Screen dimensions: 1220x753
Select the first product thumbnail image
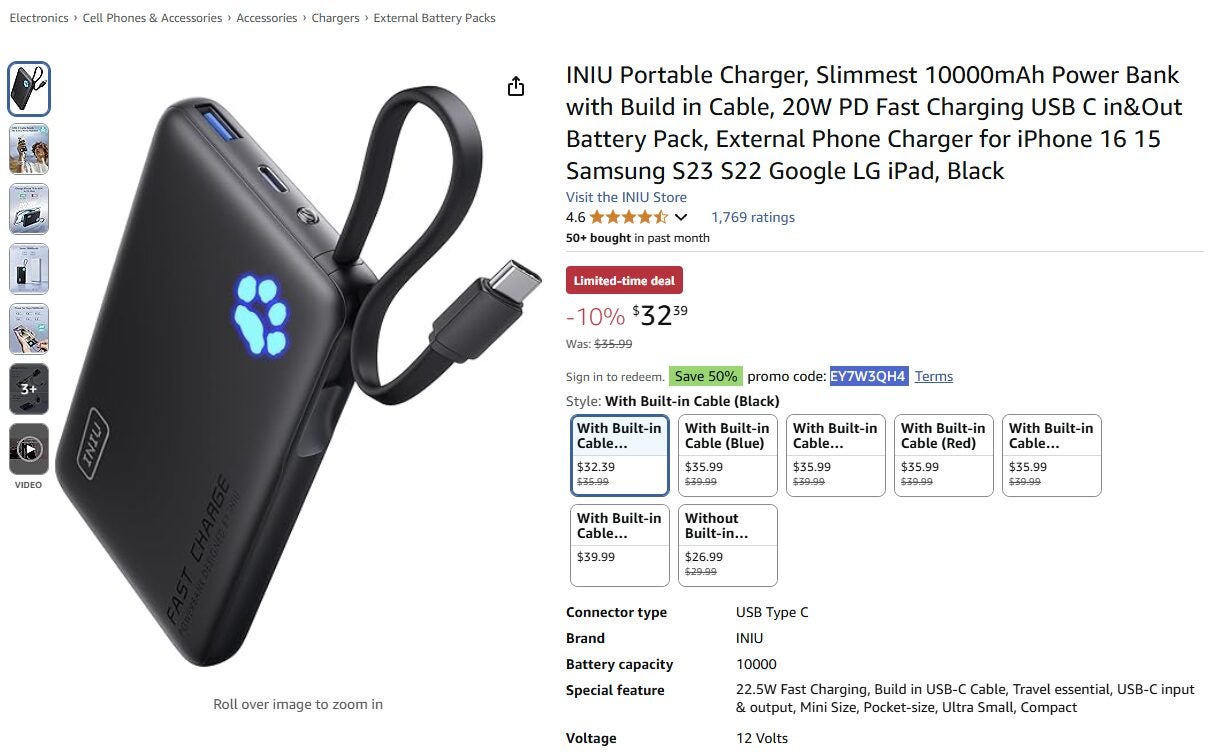tap(29, 89)
